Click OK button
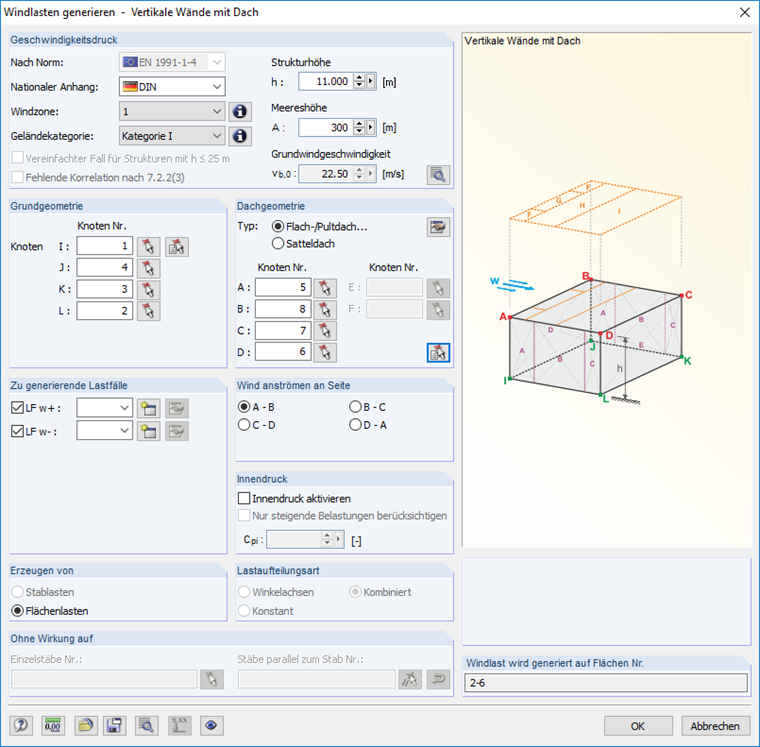 pyautogui.click(x=638, y=726)
